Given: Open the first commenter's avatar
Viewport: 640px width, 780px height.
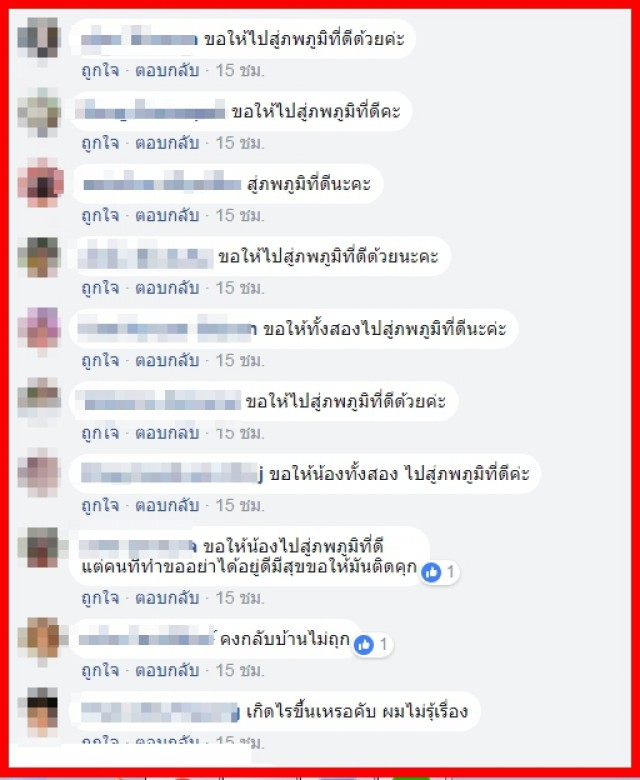Looking at the screenshot, I should click(x=39, y=38).
